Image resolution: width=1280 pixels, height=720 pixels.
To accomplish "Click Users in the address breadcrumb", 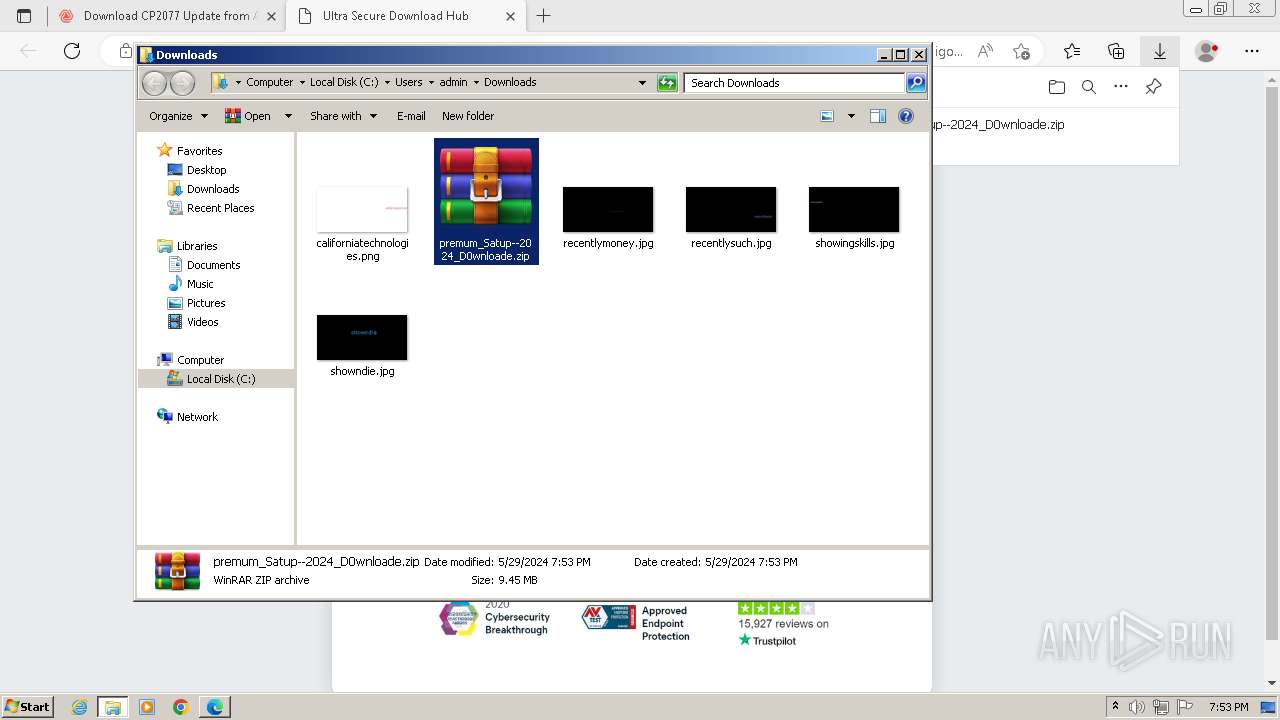I will (x=408, y=83).
